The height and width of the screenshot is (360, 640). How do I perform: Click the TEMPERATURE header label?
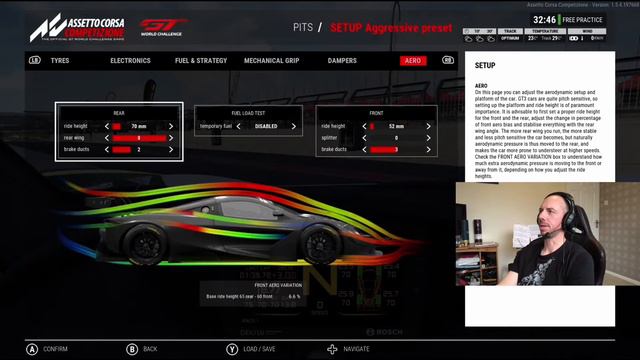pyautogui.click(x=545, y=31)
